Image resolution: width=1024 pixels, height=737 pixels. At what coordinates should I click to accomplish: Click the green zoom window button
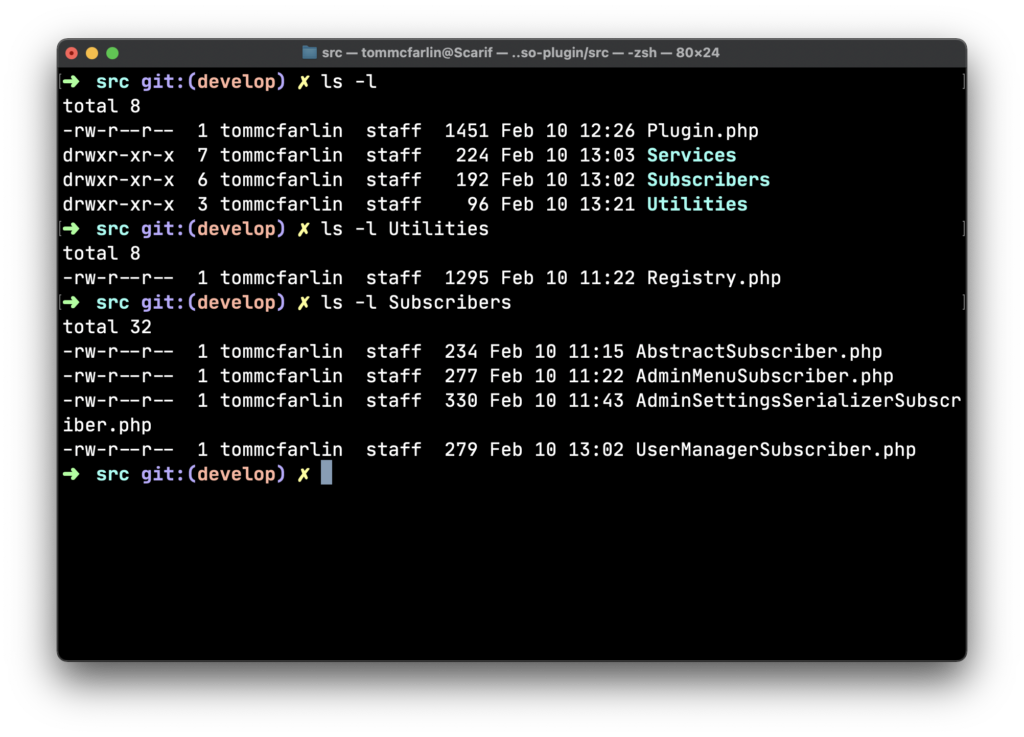point(112,53)
